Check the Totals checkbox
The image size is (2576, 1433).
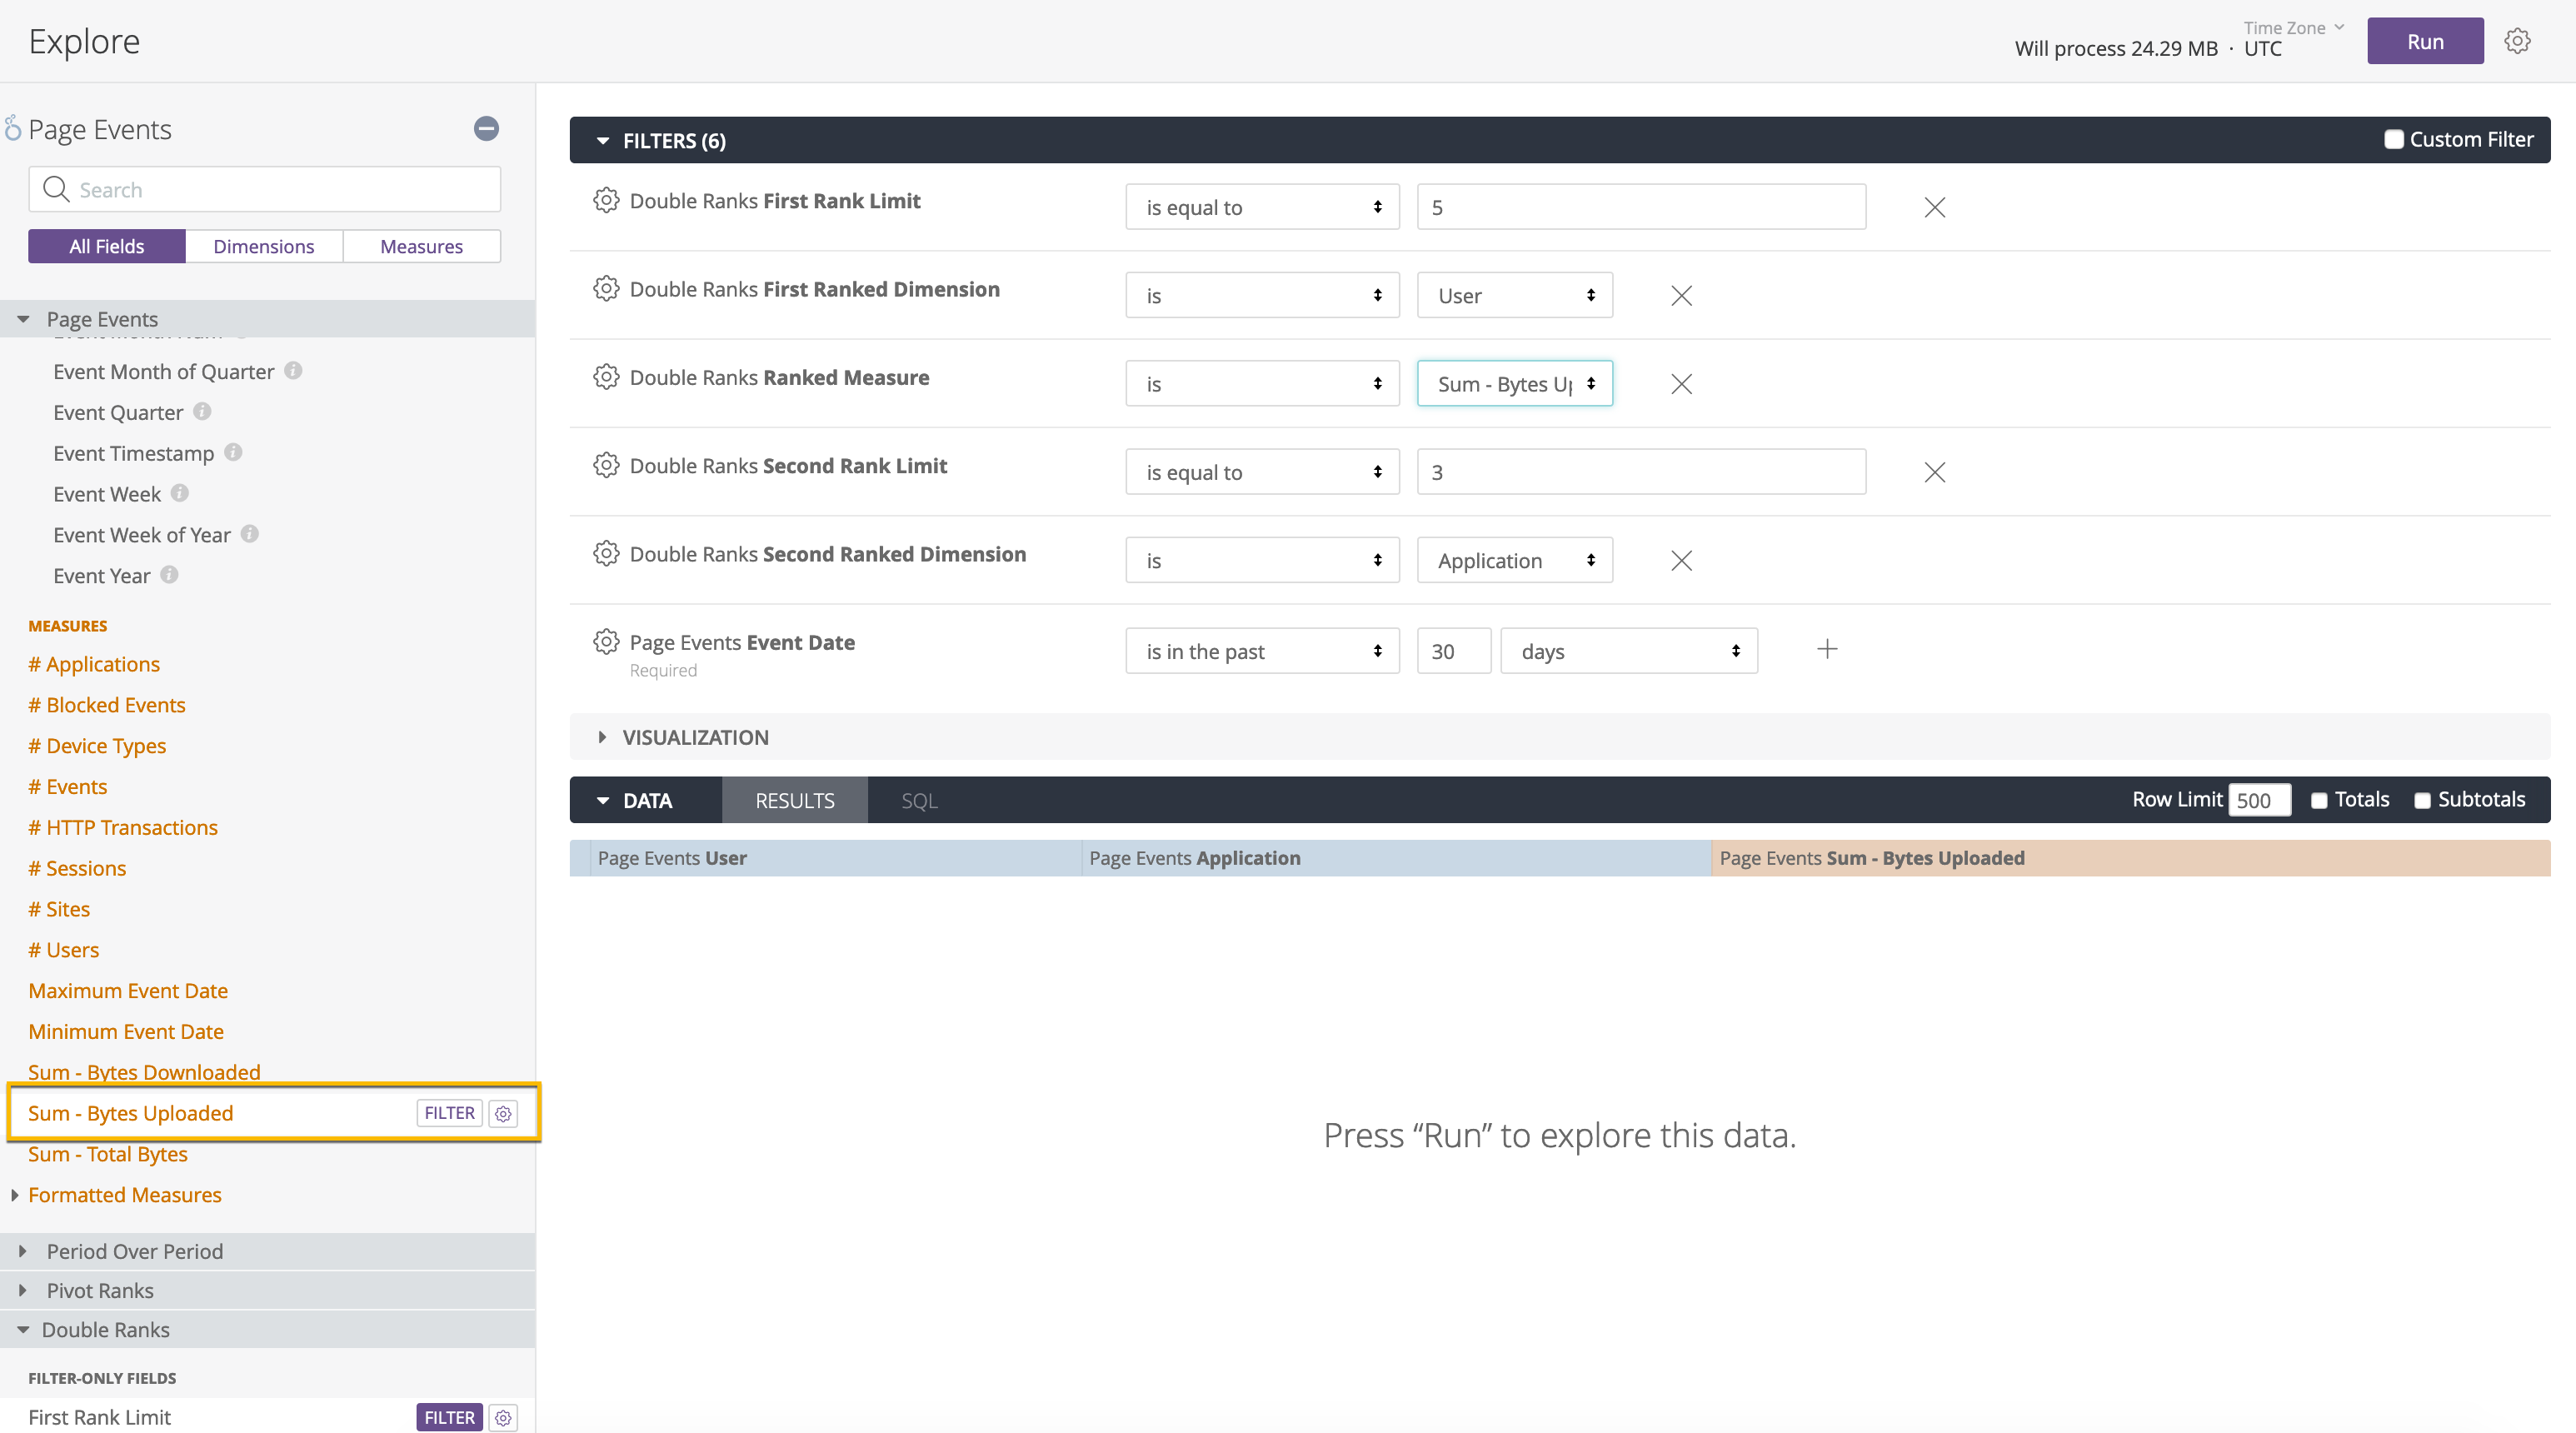coord(2319,800)
